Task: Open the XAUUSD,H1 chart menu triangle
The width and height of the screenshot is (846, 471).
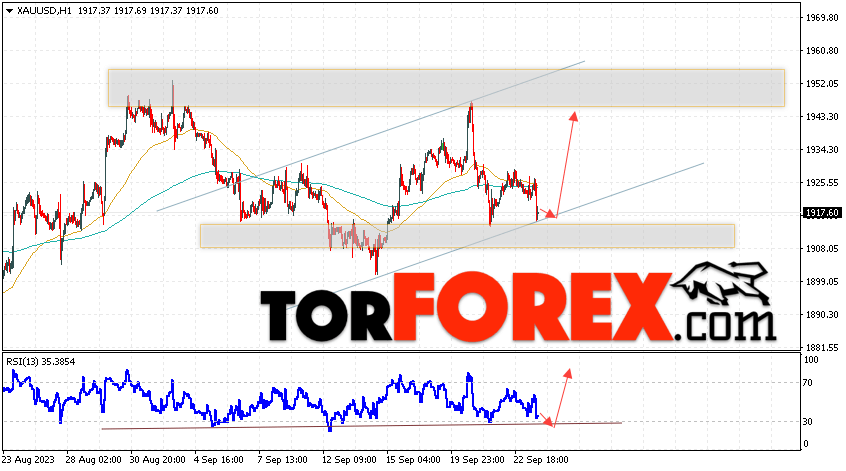Action: coord(9,11)
